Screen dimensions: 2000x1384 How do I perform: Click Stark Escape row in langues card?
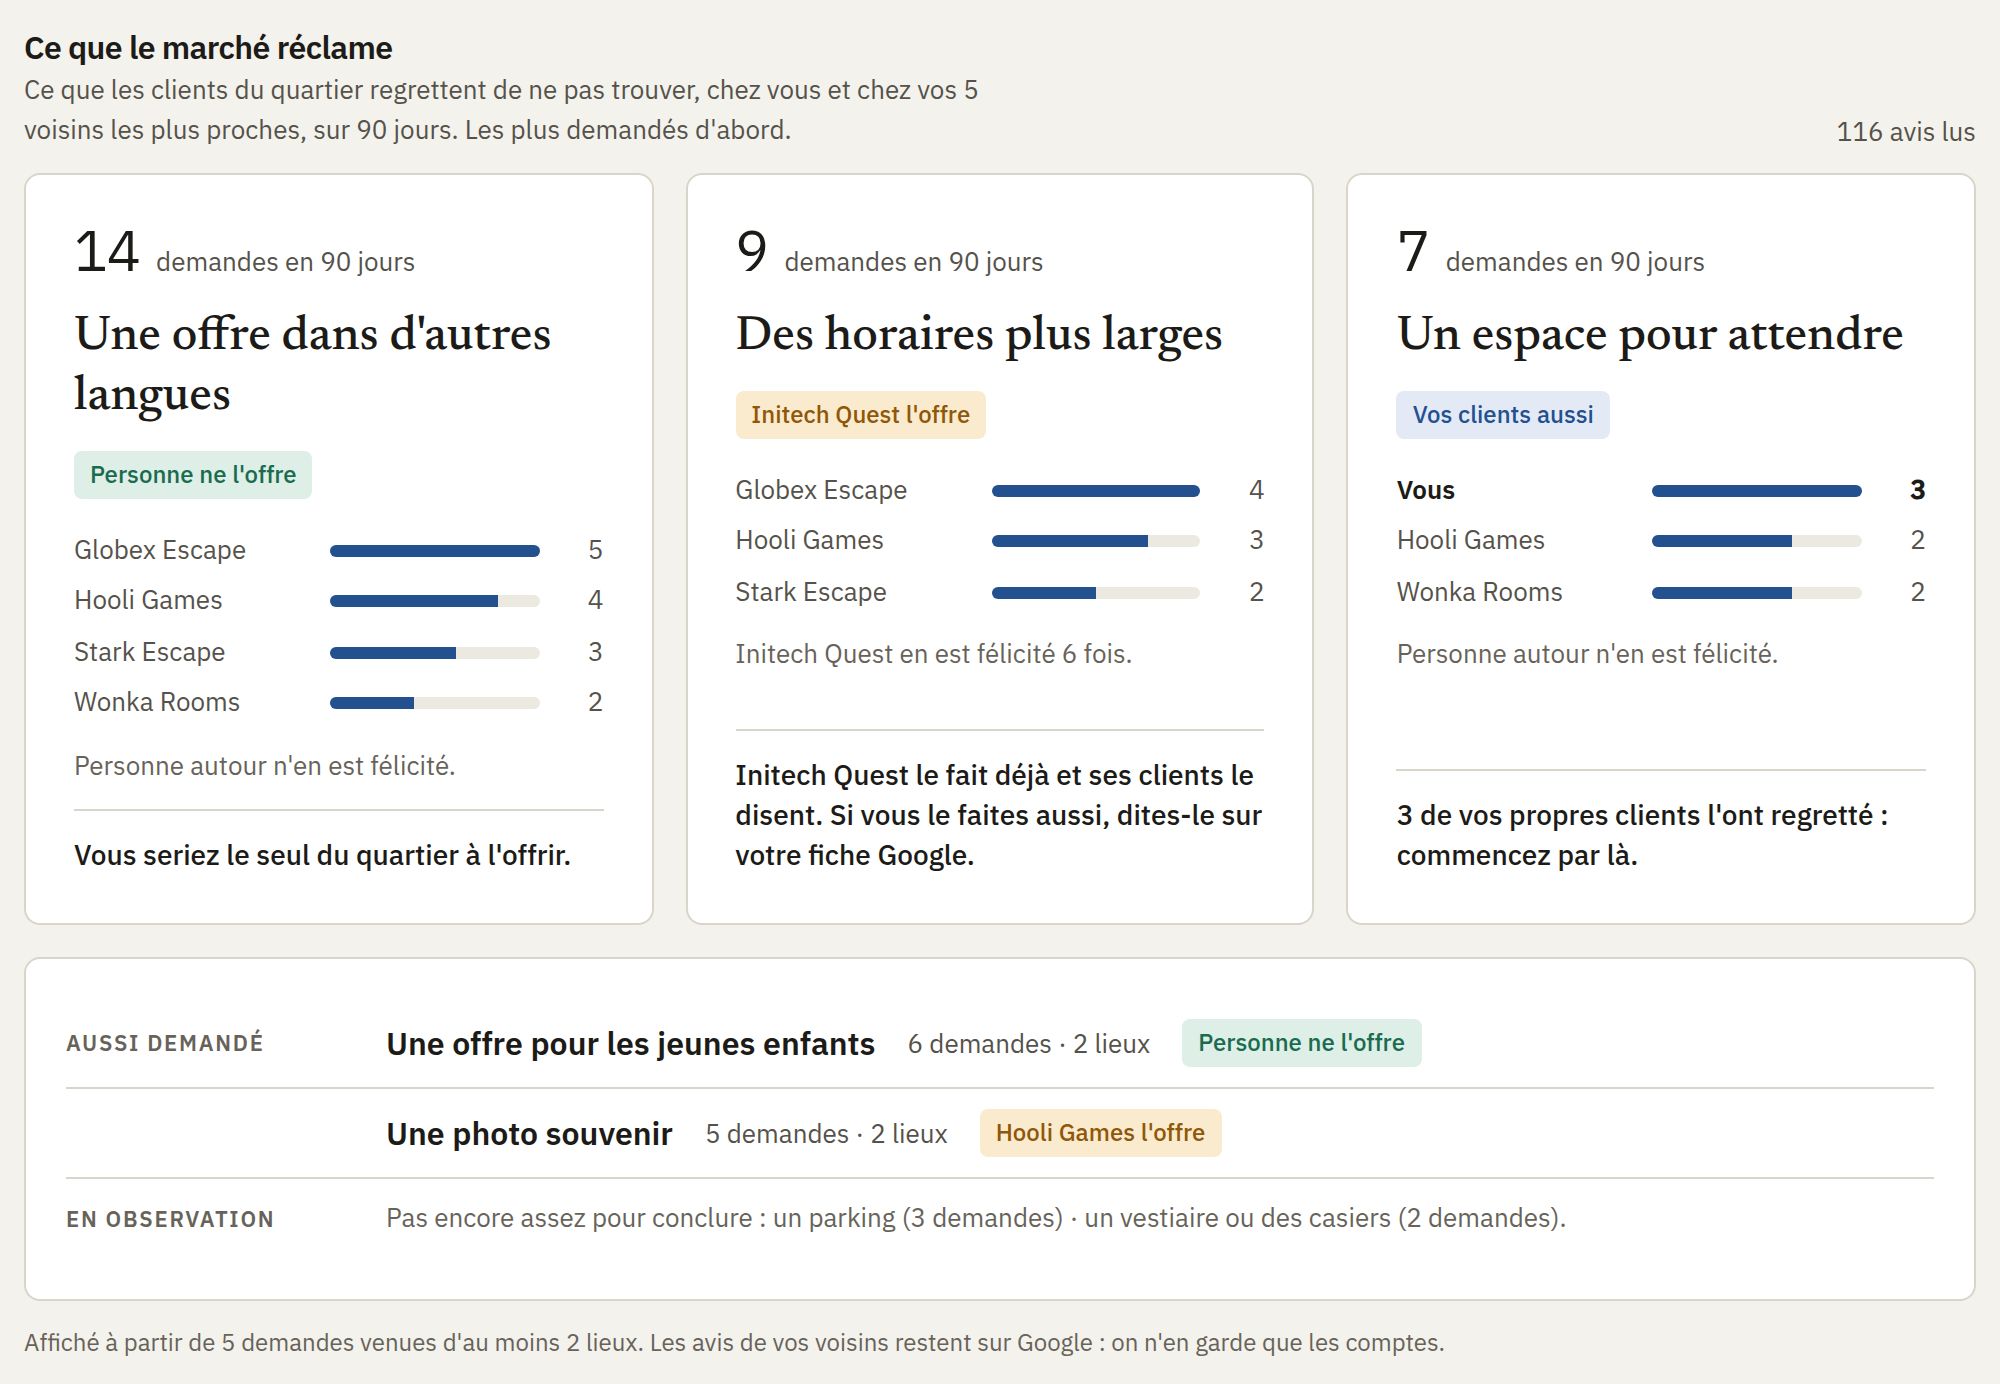click(339, 652)
